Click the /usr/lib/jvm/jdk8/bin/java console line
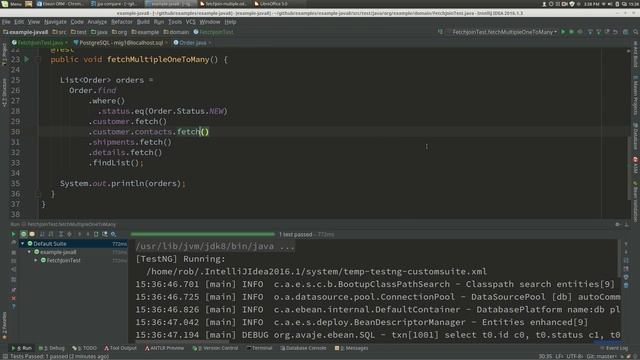The image size is (640, 360). (215, 246)
